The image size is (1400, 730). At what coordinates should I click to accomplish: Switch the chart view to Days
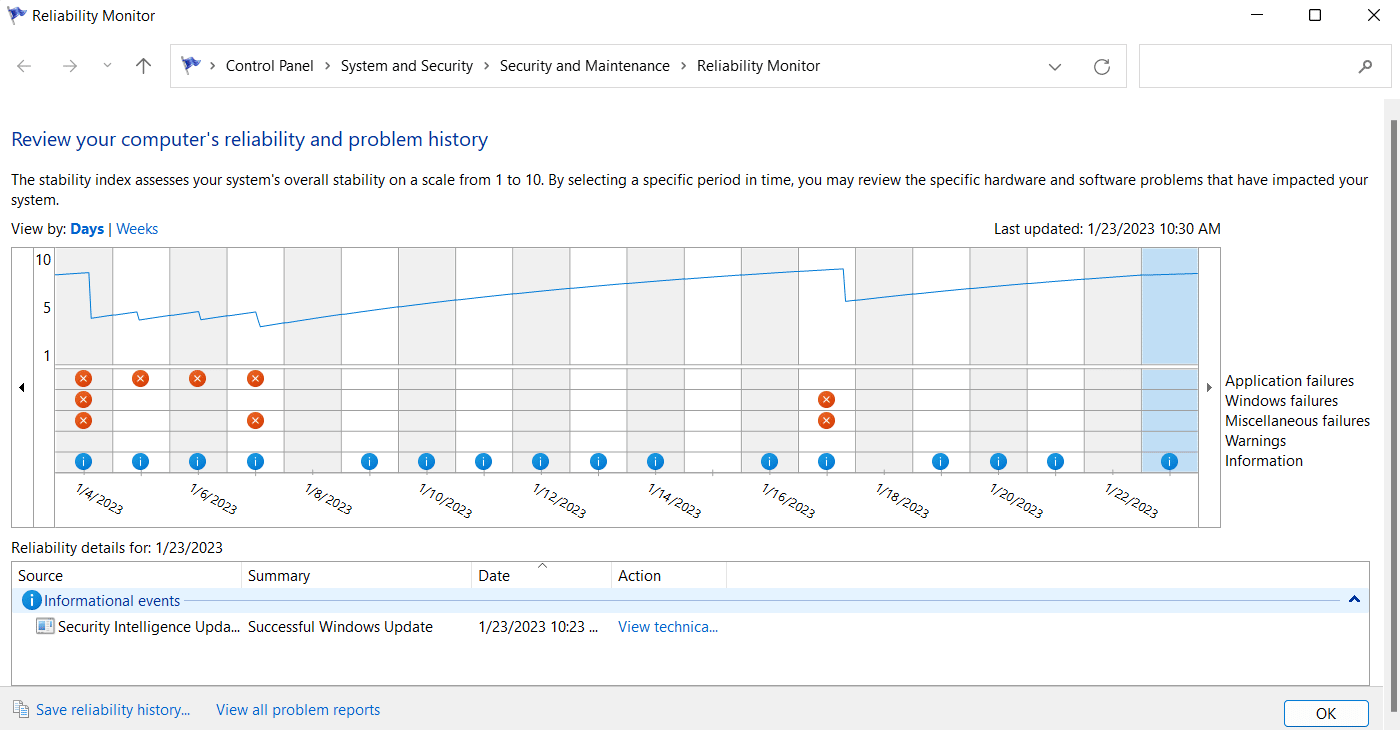click(x=87, y=229)
